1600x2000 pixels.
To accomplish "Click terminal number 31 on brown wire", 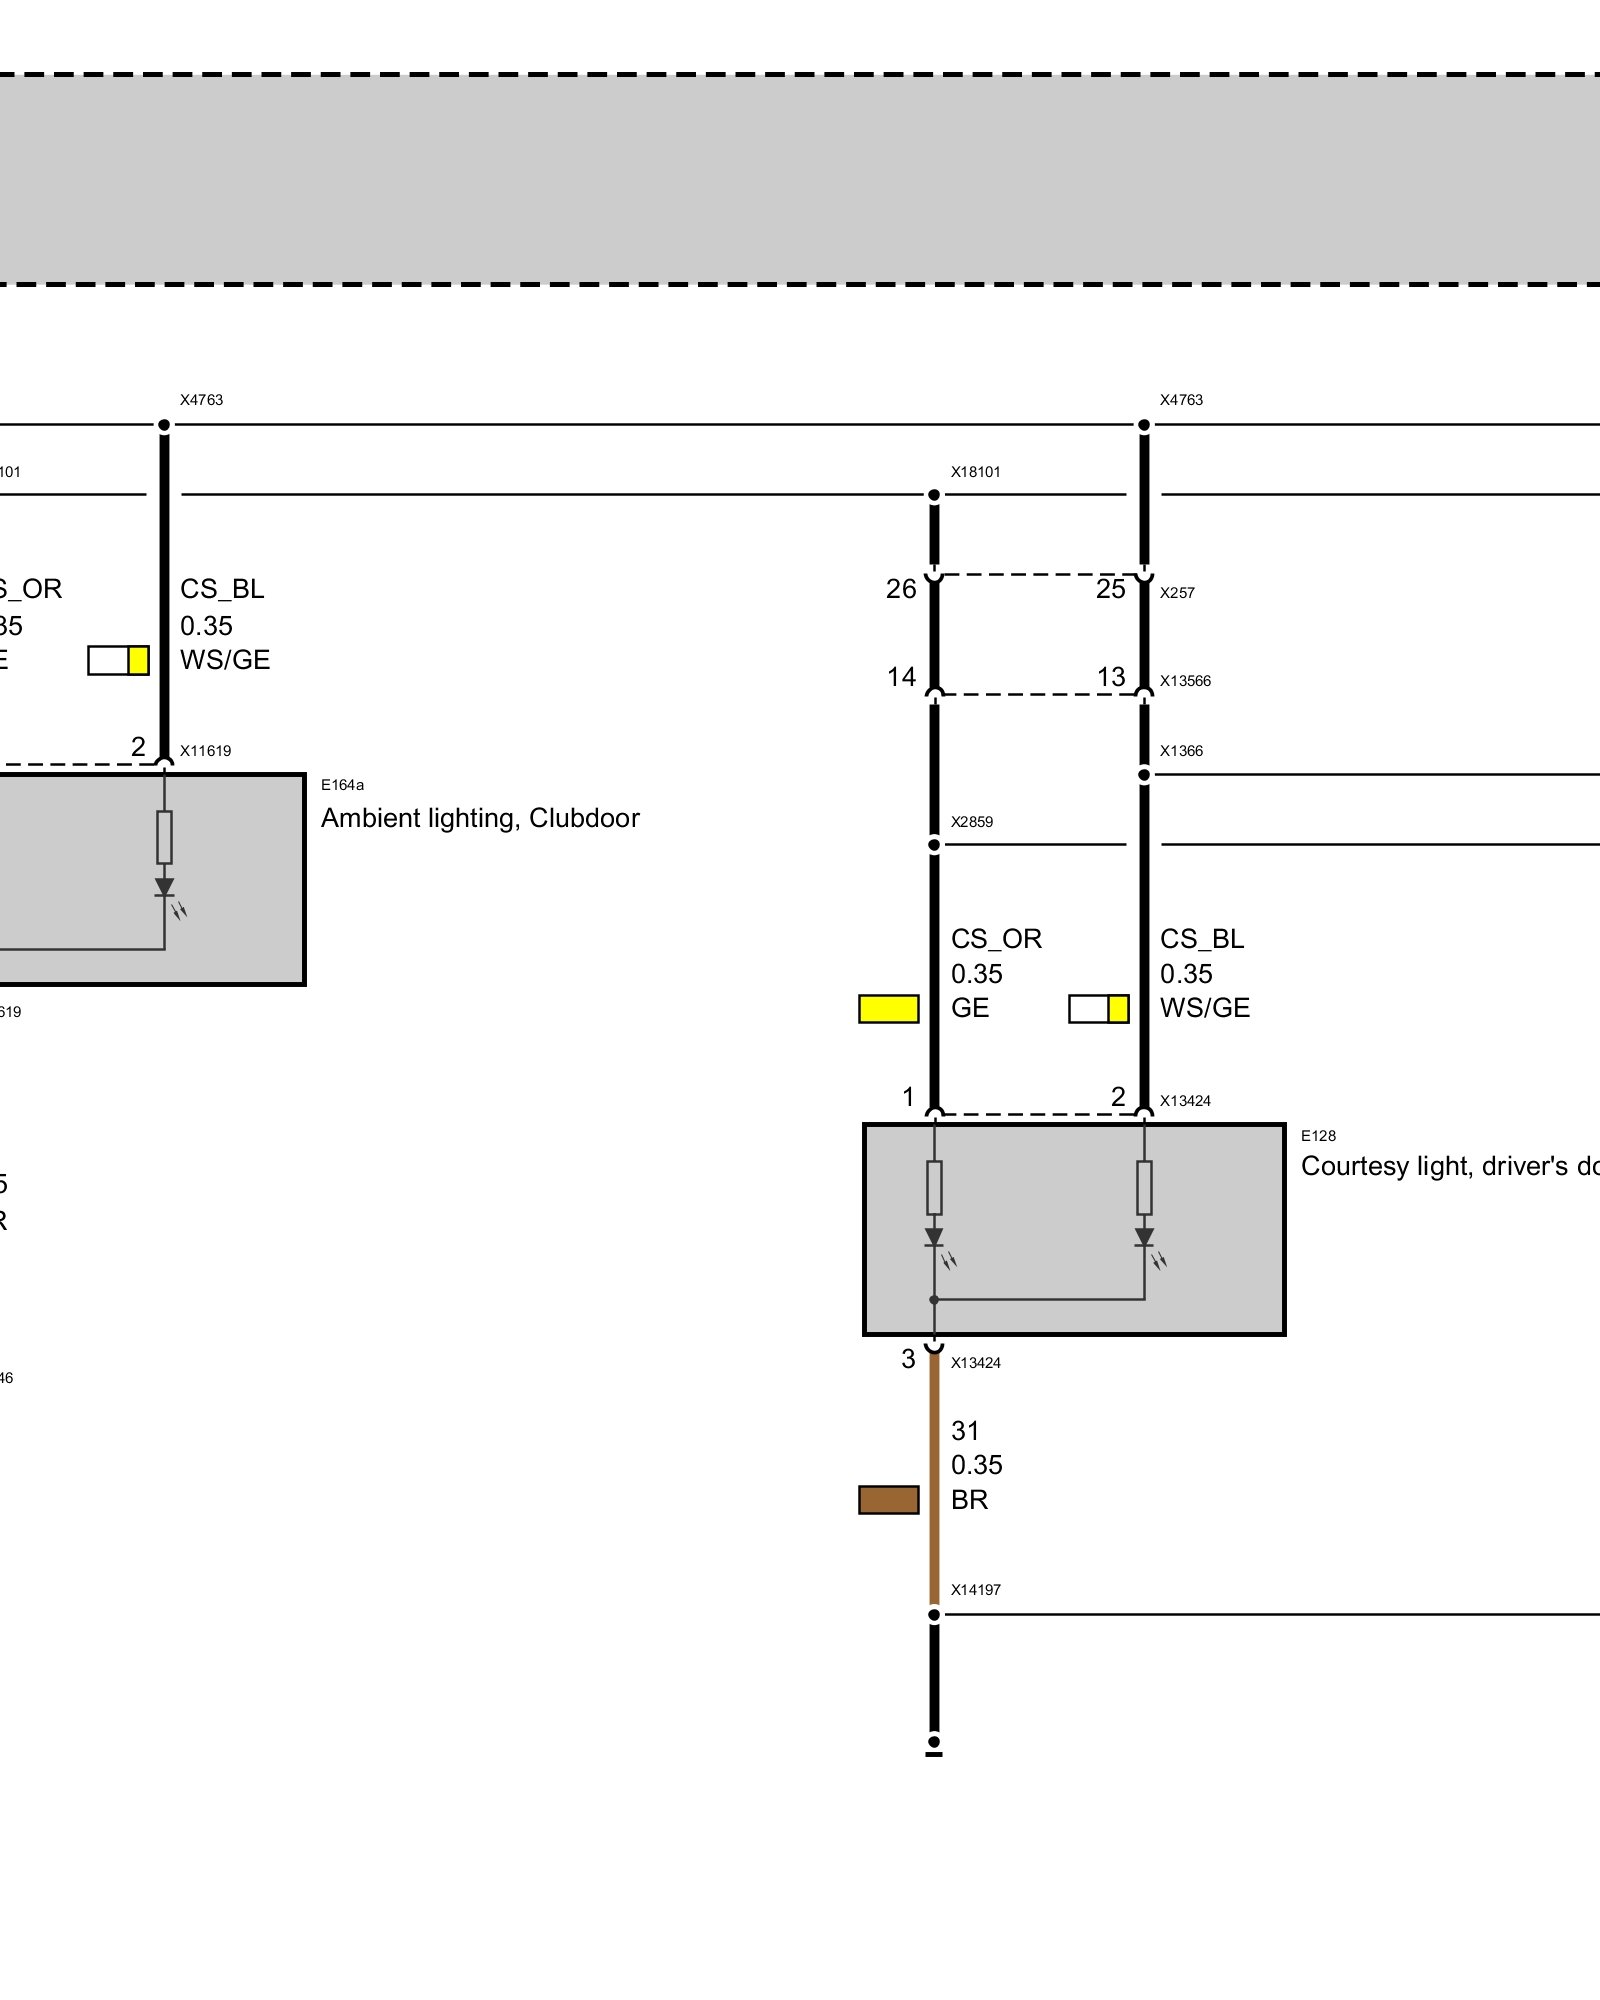I will coord(965,1431).
